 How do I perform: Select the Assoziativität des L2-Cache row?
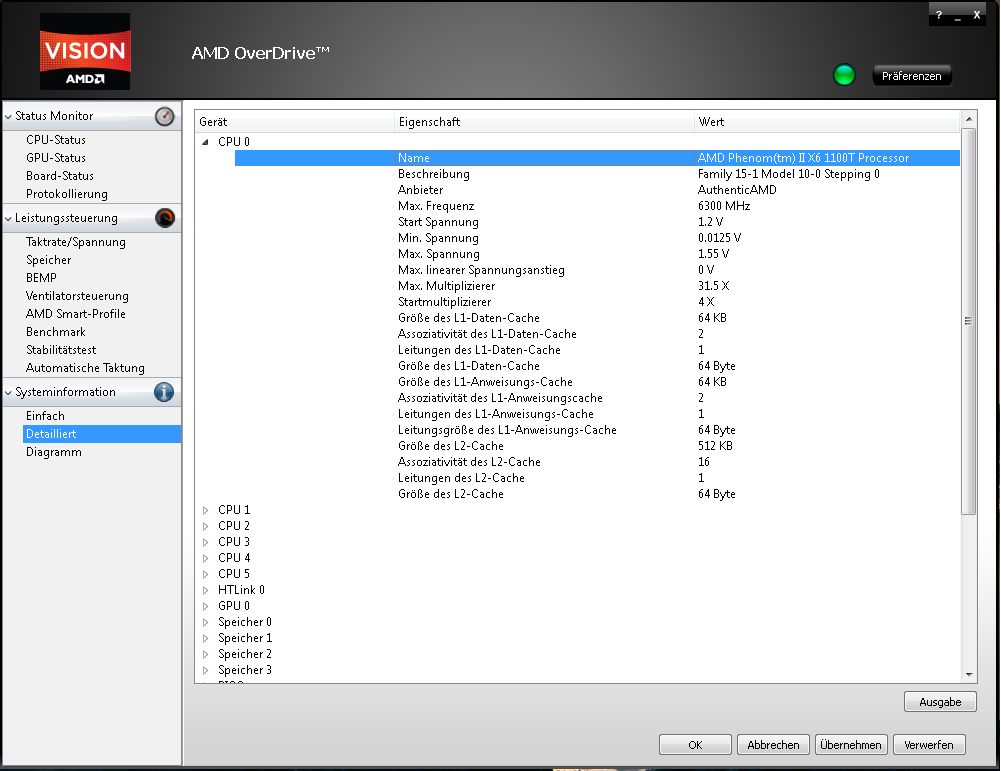pyautogui.click(x=598, y=462)
